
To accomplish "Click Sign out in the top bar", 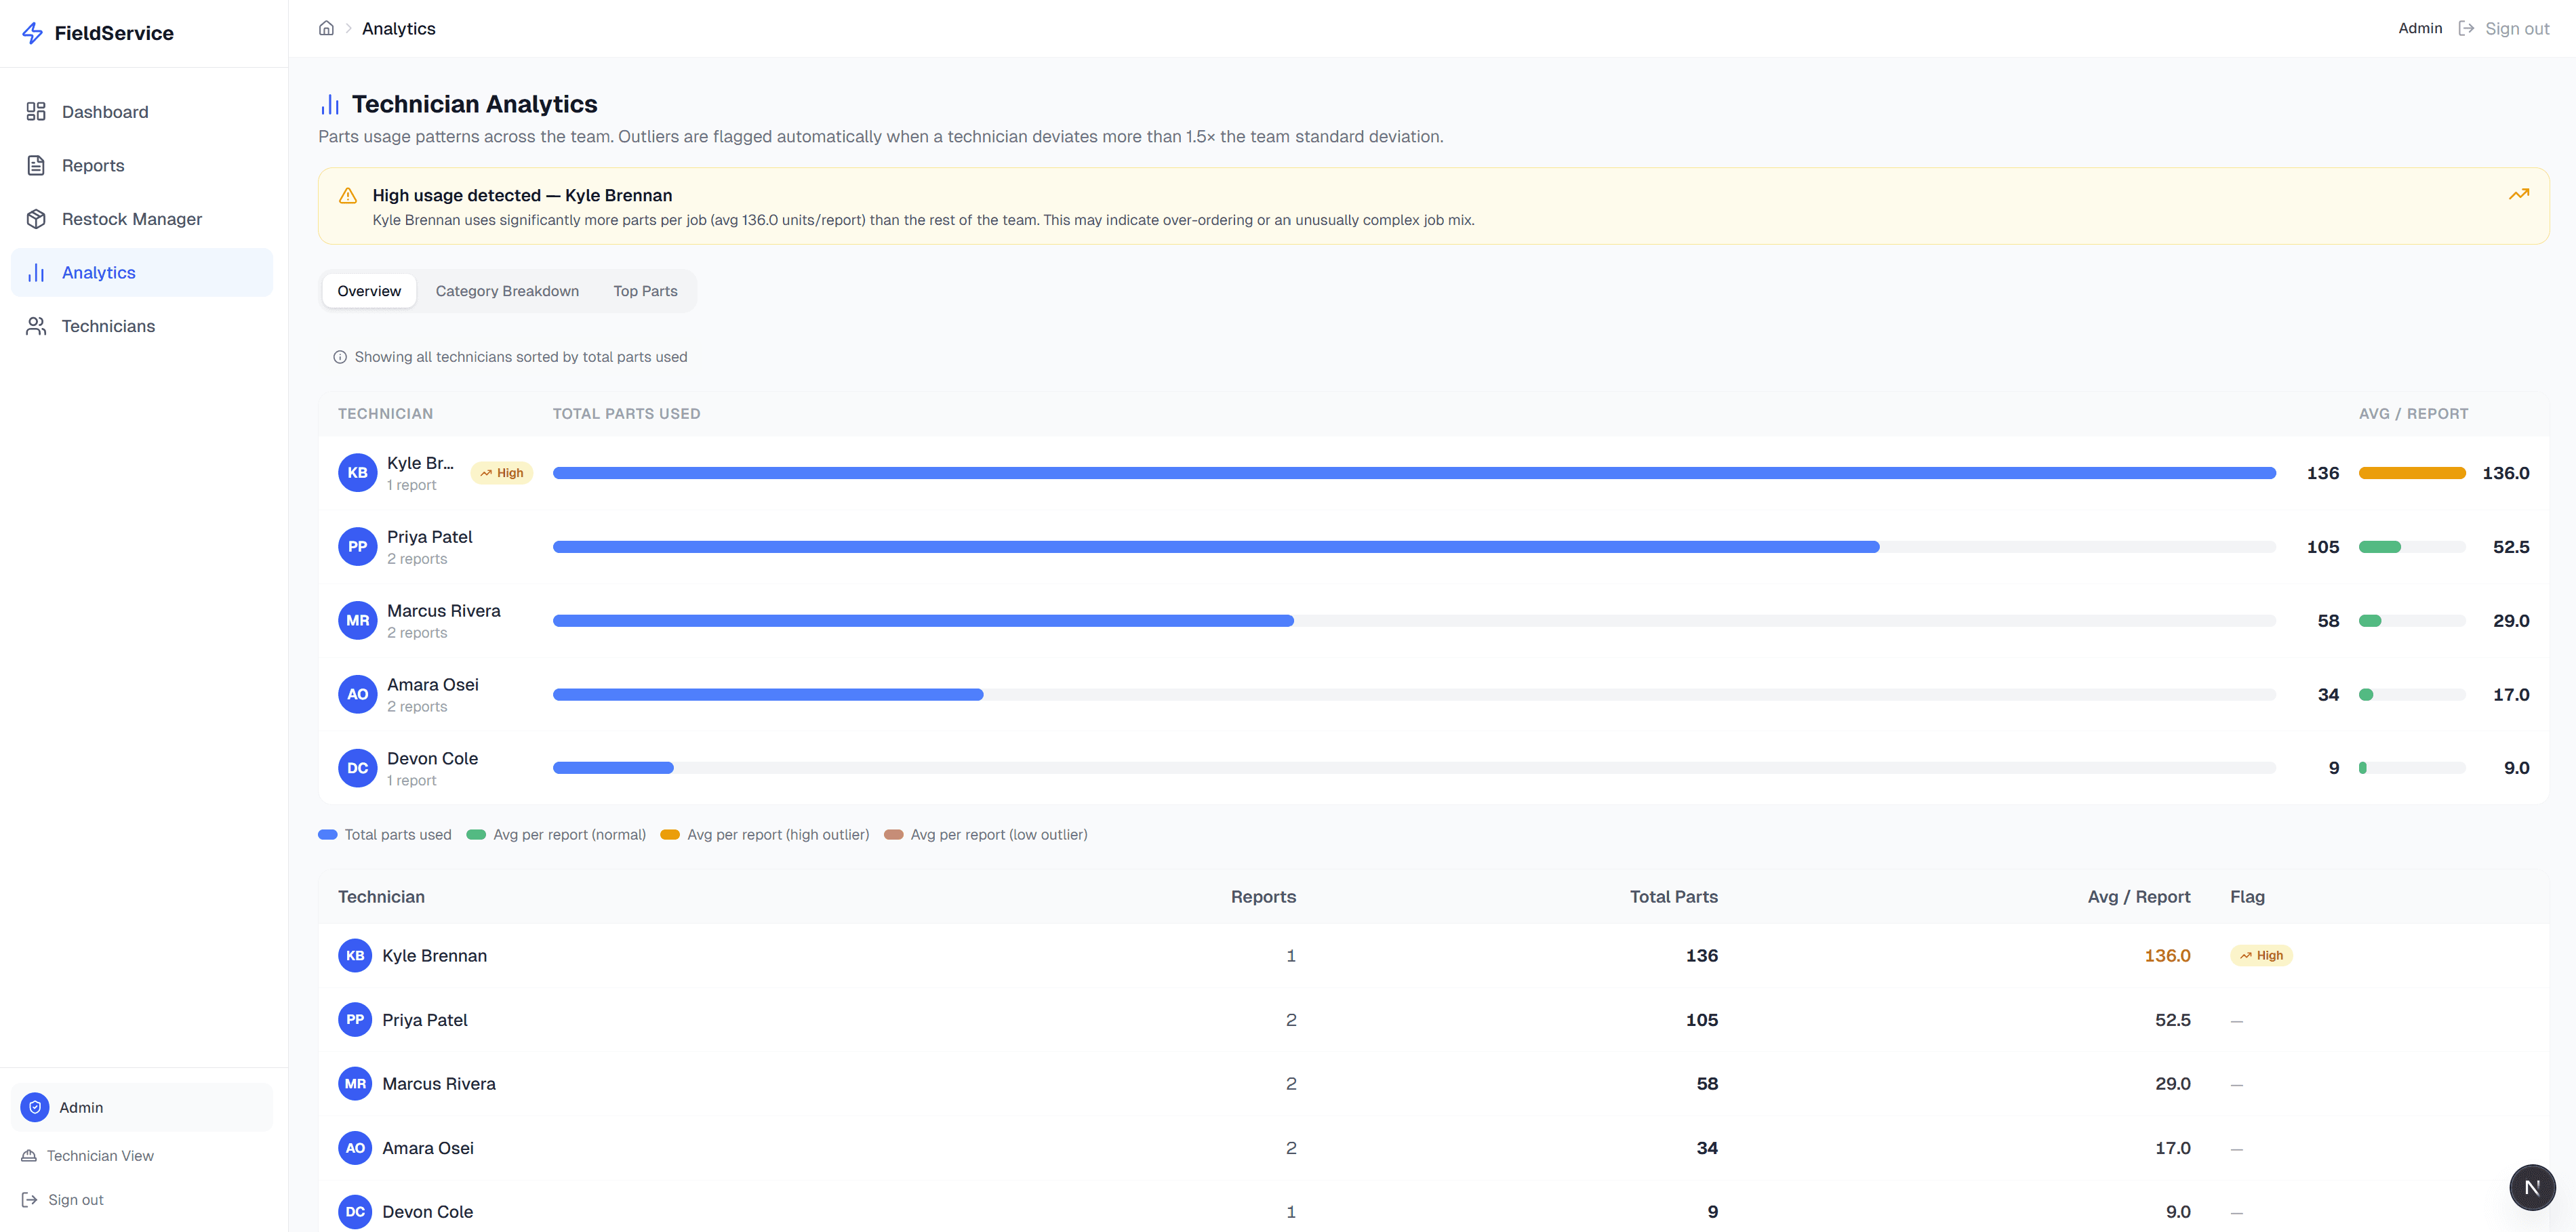I will click(x=2515, y=28).
